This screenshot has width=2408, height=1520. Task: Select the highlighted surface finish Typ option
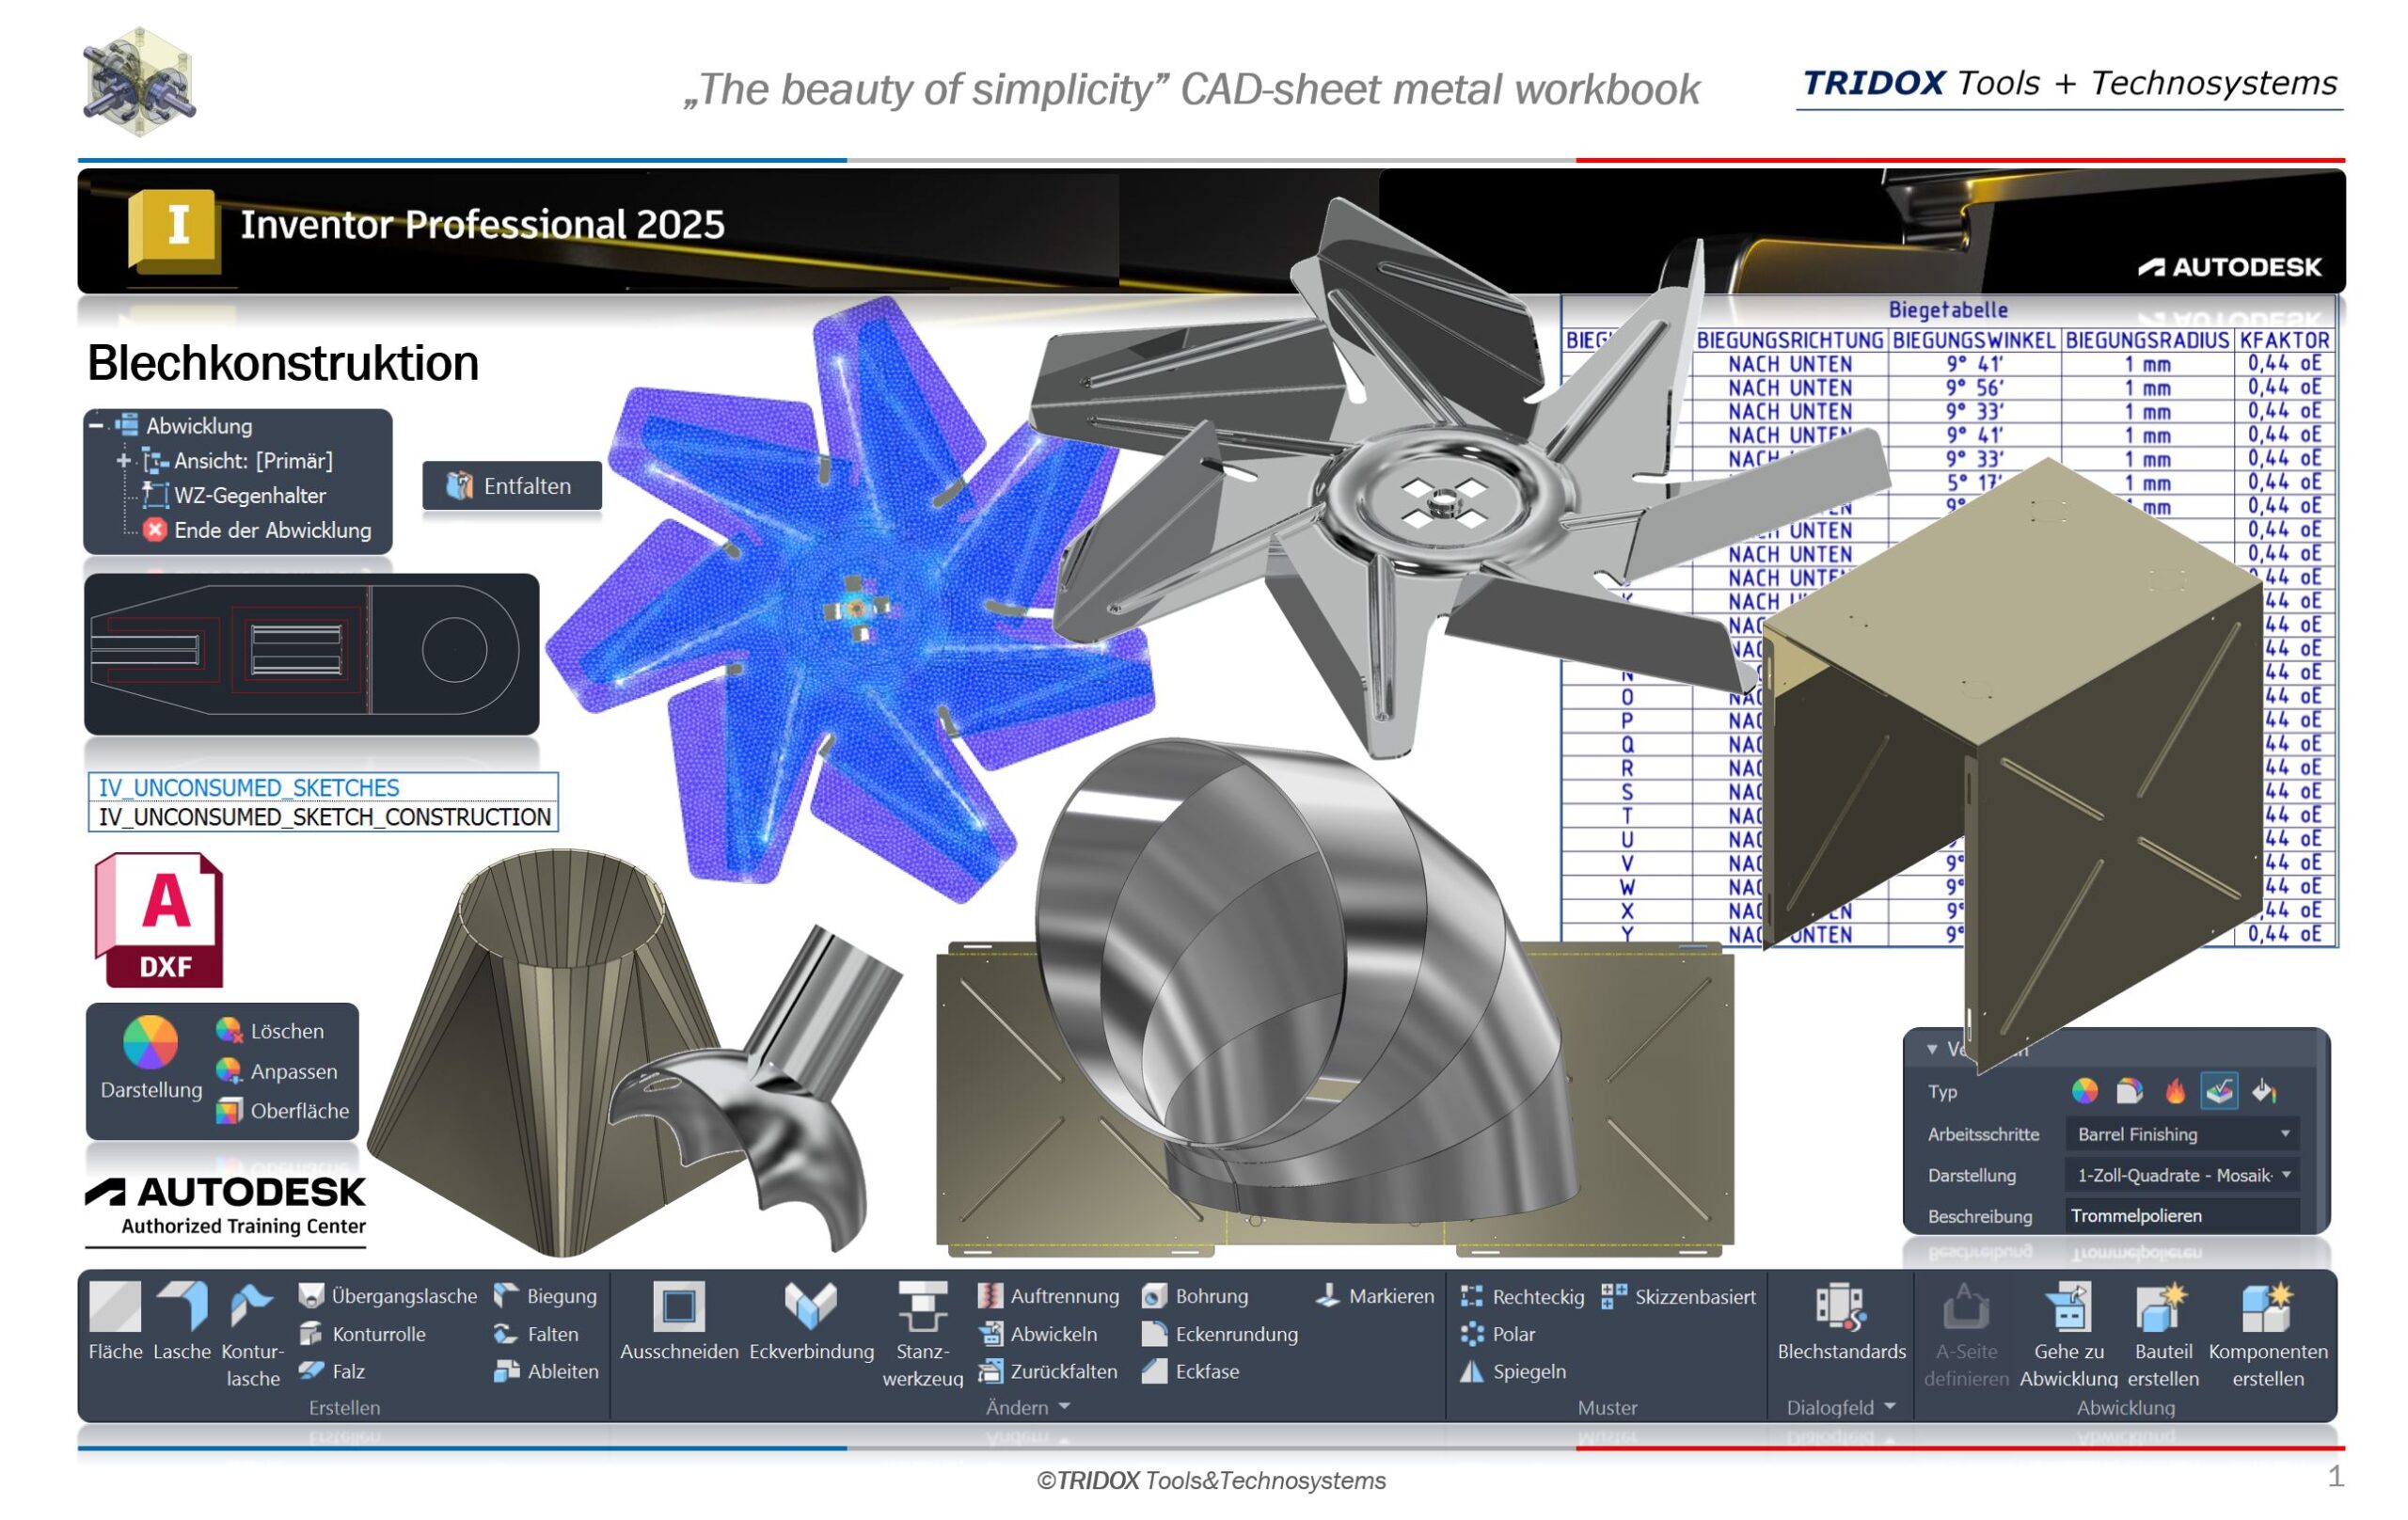[2219, 1091]
